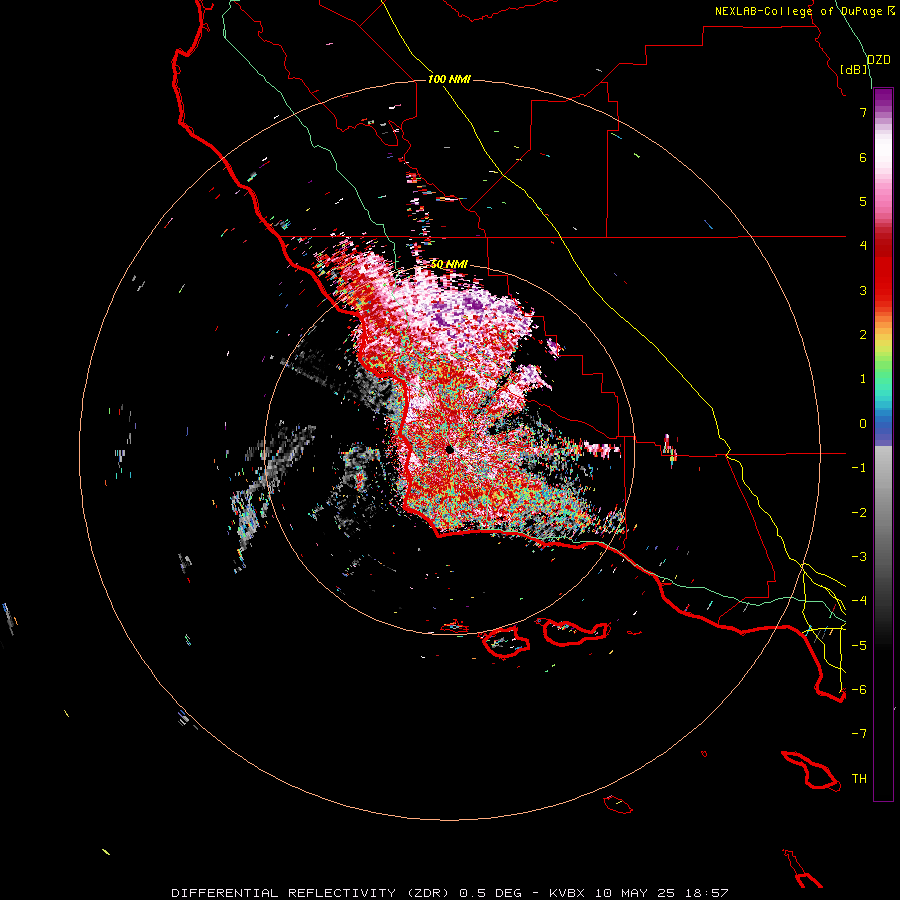Click the -3 value on the color scale
Screen dimensions: 900x900
[x=859, y=557]
